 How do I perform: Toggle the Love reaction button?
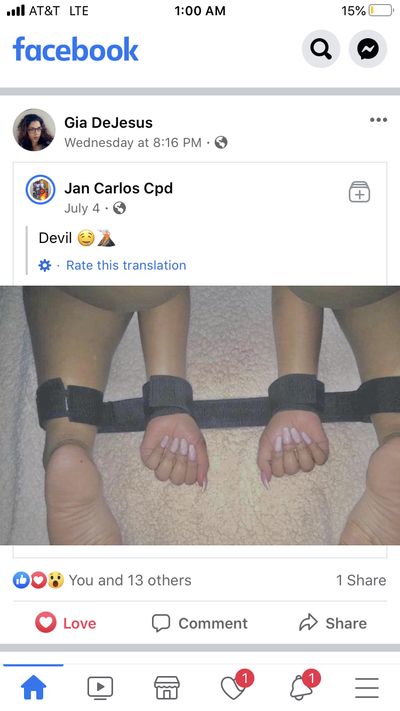66,623
